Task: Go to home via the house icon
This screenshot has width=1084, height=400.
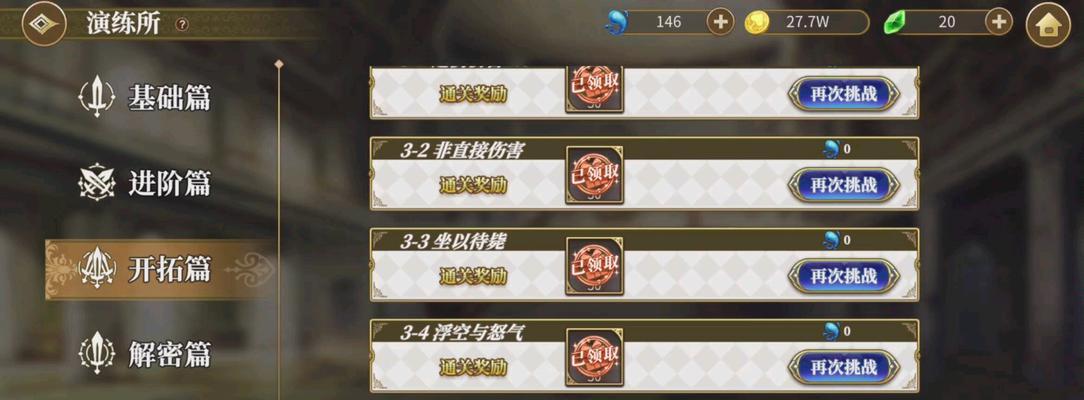Action: pyautogui.click(x=1048, y=25)
